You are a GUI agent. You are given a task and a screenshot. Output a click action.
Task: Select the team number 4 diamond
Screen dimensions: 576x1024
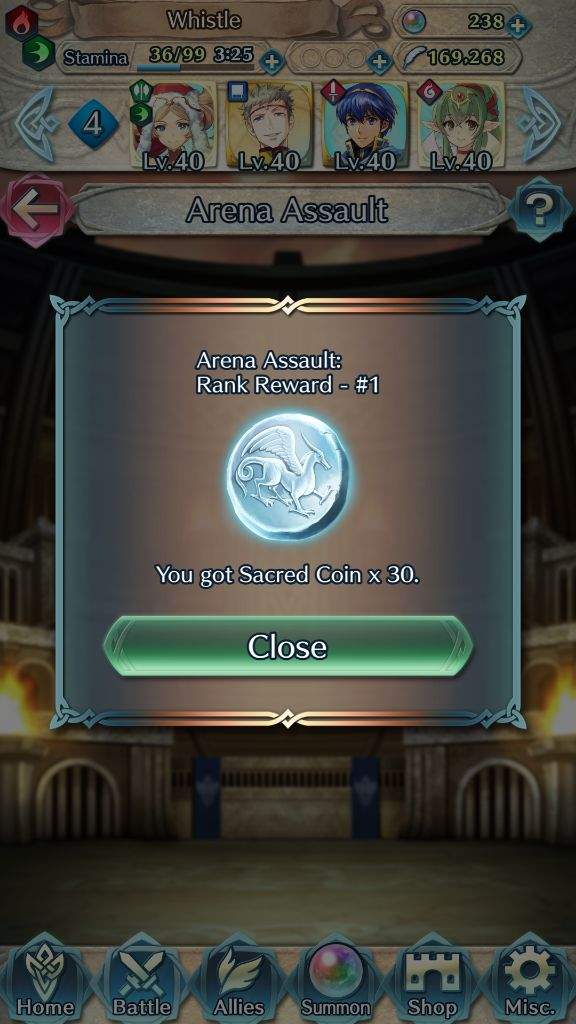(x=93, y=124)
